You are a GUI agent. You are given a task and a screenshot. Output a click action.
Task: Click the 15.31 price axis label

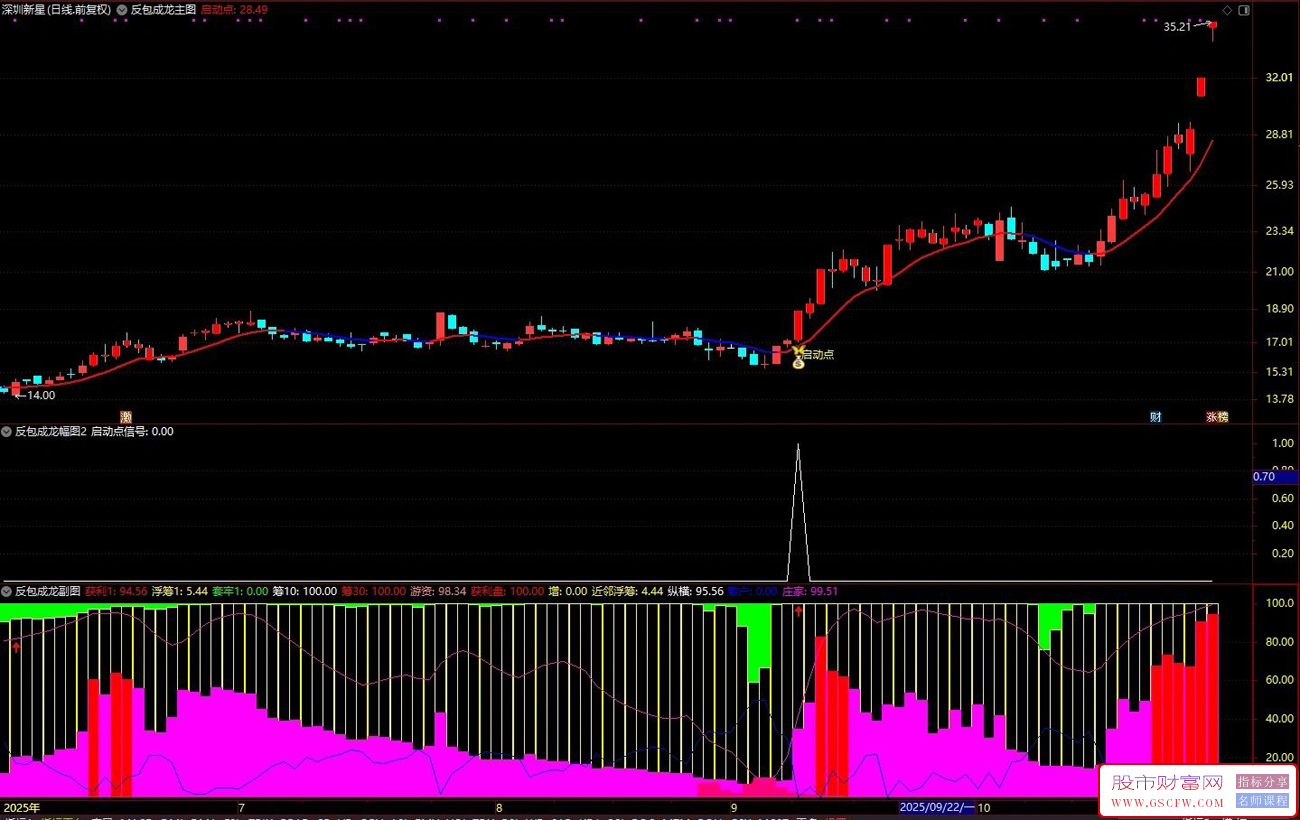click(1279, 372)
